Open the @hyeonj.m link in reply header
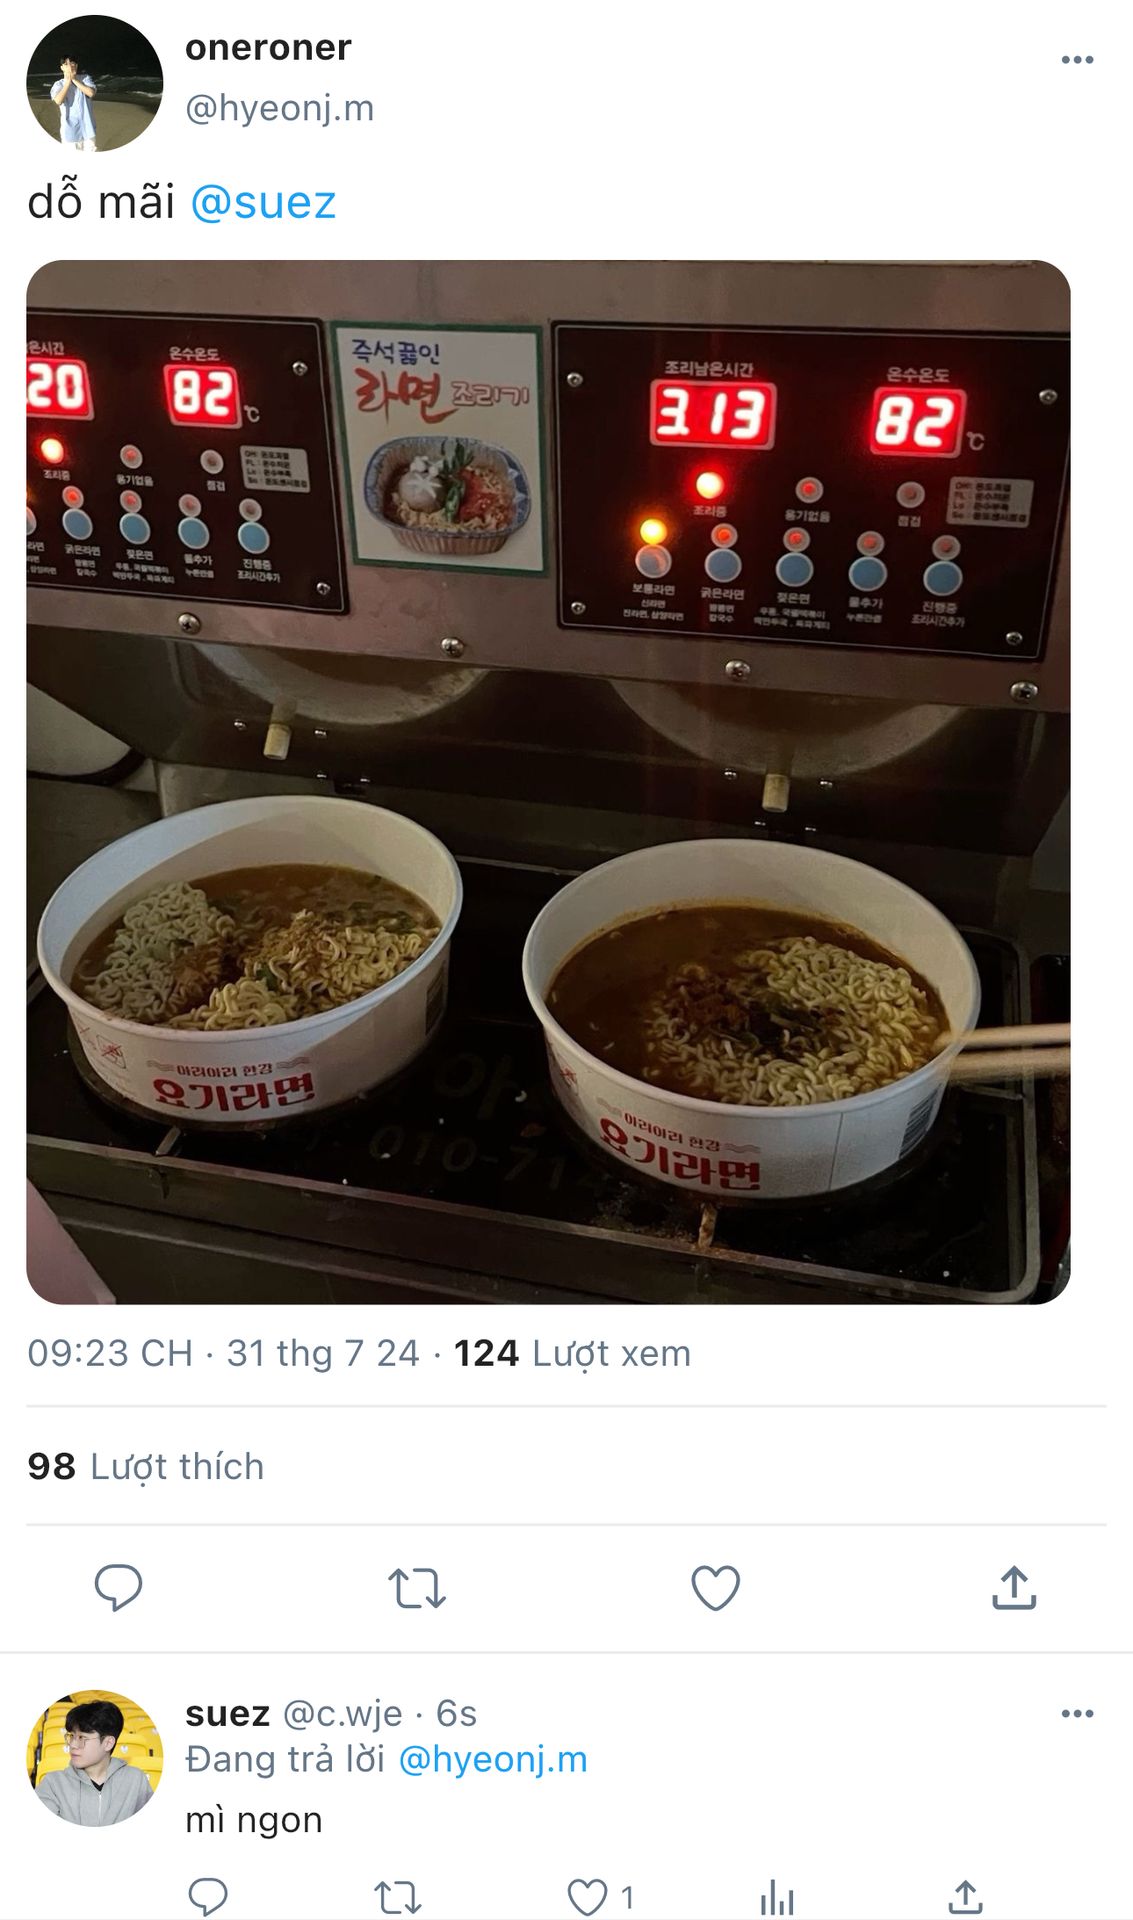This screenshot has height=1920, width=1133. tap(493, 1759)
